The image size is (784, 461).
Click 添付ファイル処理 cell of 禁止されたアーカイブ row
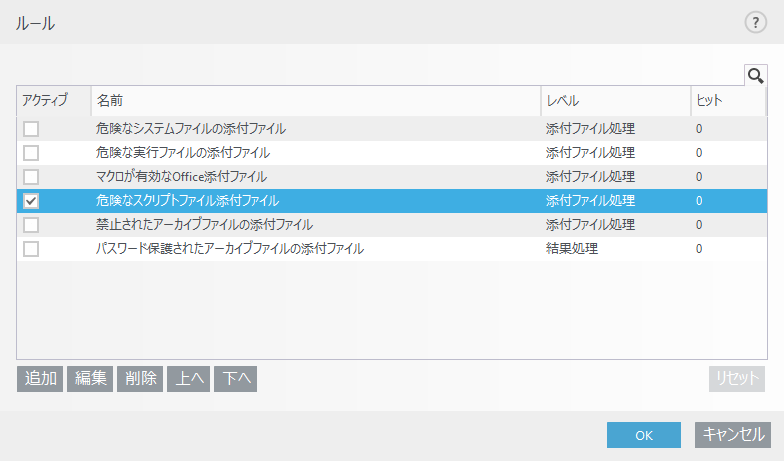[590, 225]
